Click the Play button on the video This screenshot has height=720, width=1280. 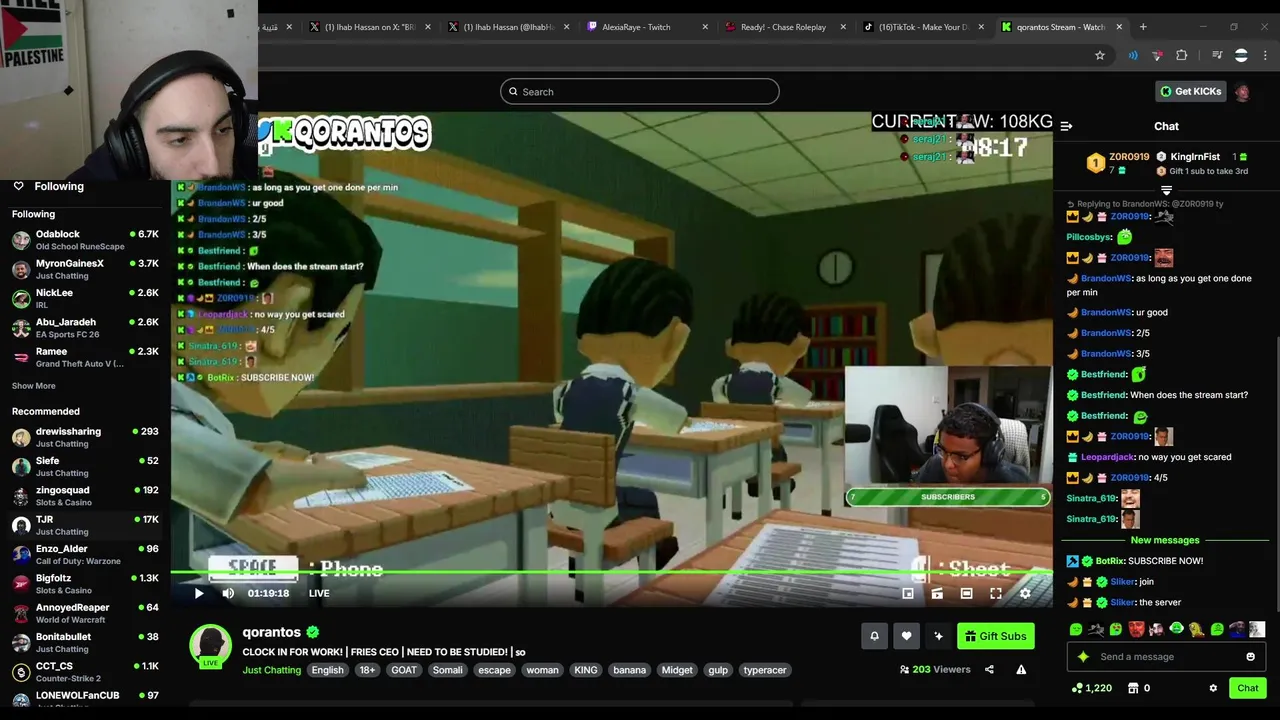tap(198, 593)
